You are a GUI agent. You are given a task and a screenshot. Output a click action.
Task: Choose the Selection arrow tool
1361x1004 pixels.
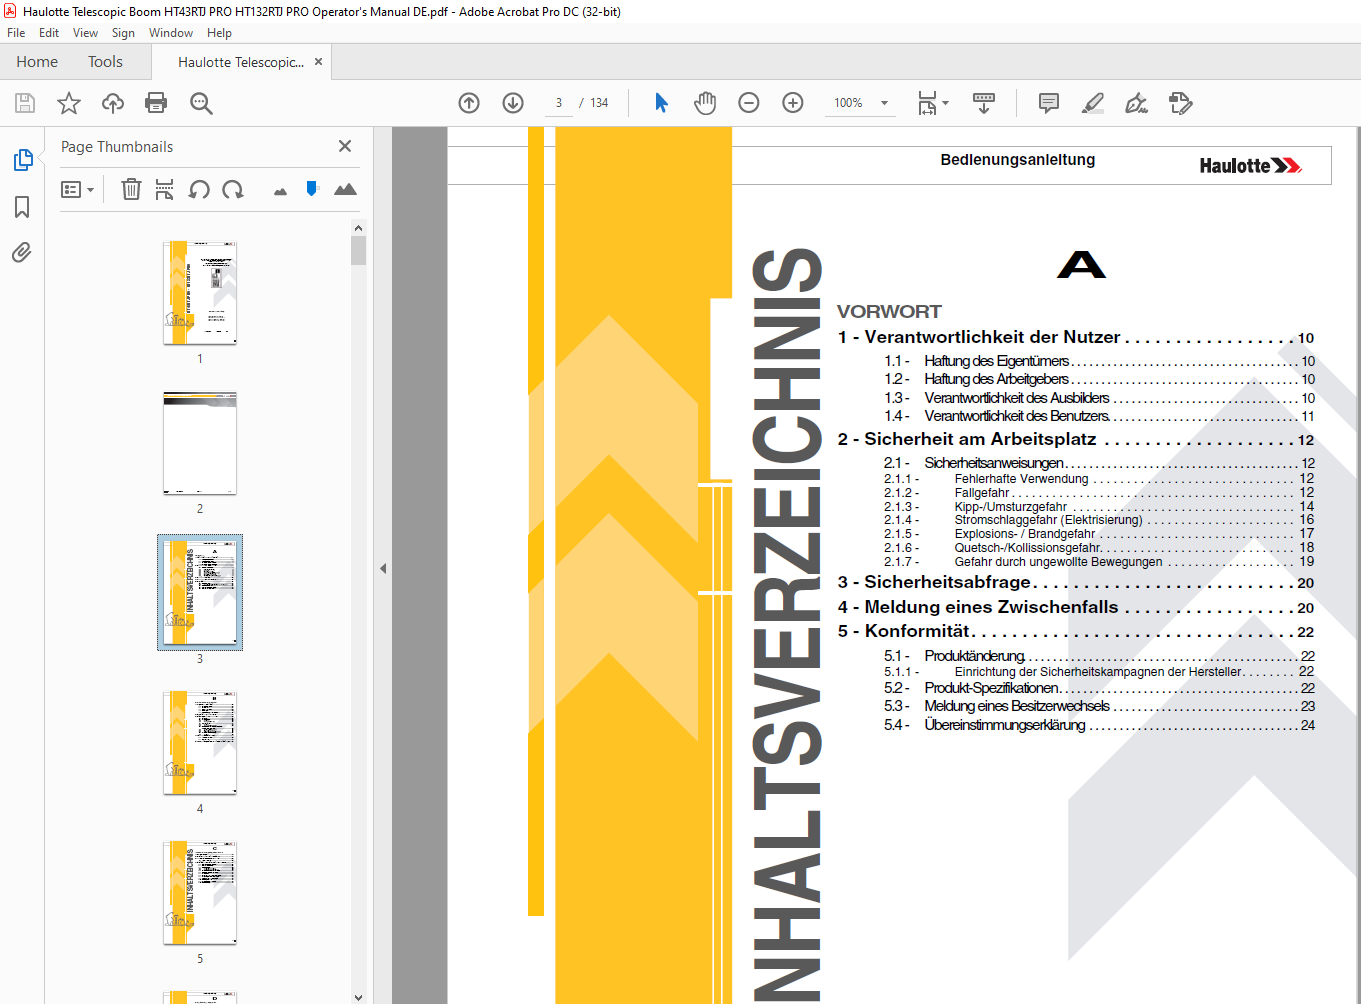pyautogui.click(x=661, y=103)
